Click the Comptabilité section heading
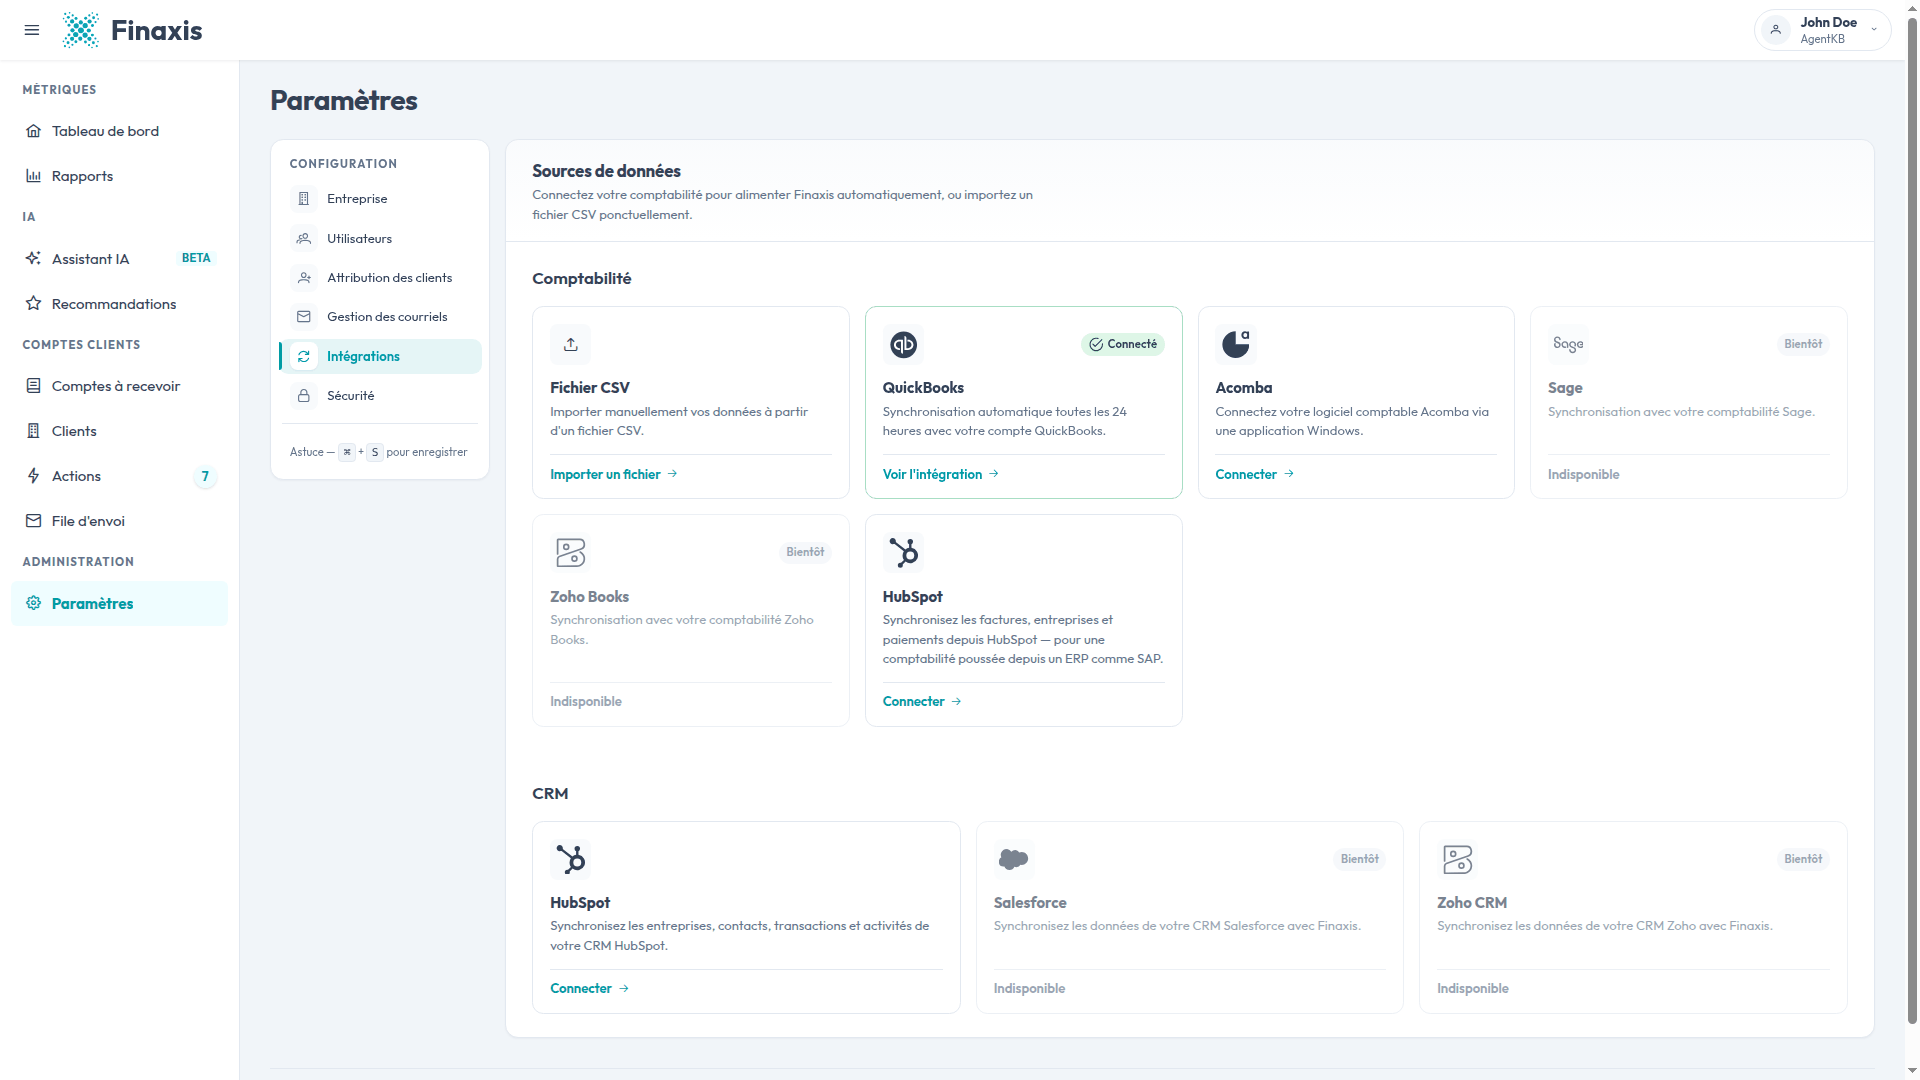This screenshot has width=1920, height=1080. 582,278
